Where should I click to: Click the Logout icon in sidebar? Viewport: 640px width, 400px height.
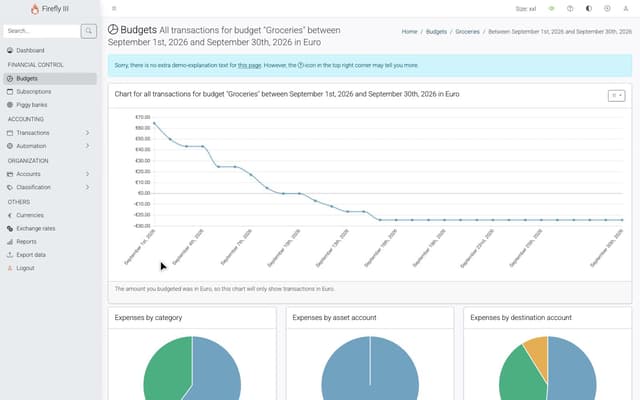tap(10, 268)
